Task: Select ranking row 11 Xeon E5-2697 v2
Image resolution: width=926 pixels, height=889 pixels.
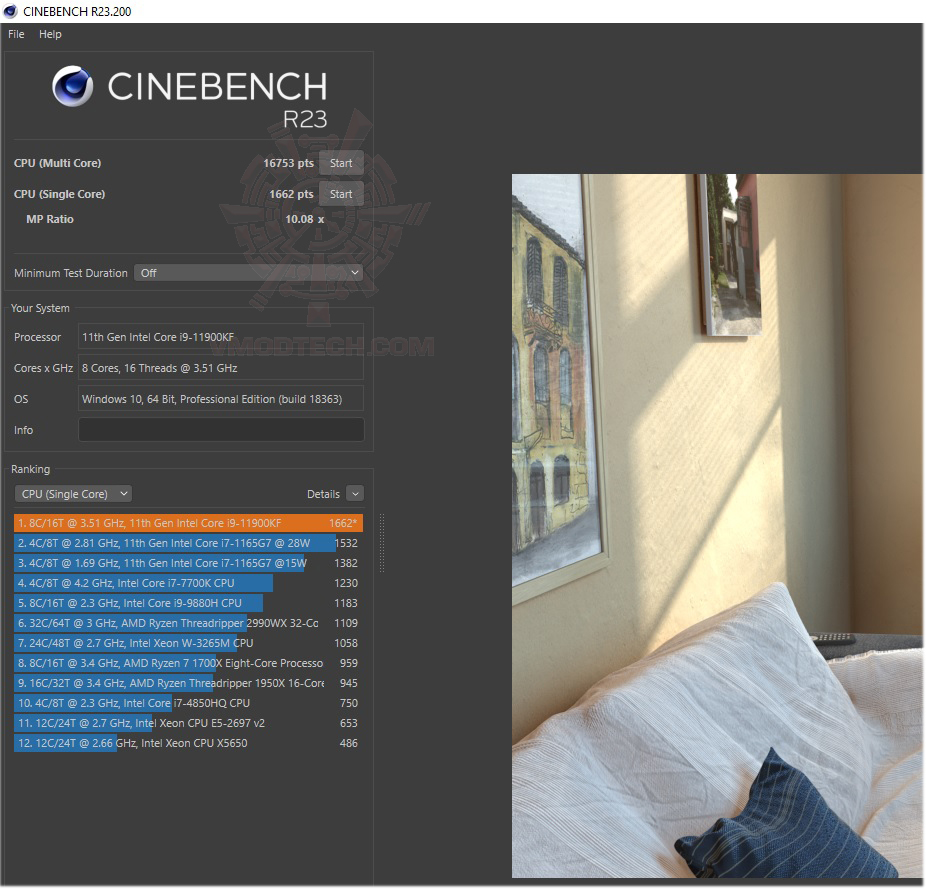Action: pos(188,724)
